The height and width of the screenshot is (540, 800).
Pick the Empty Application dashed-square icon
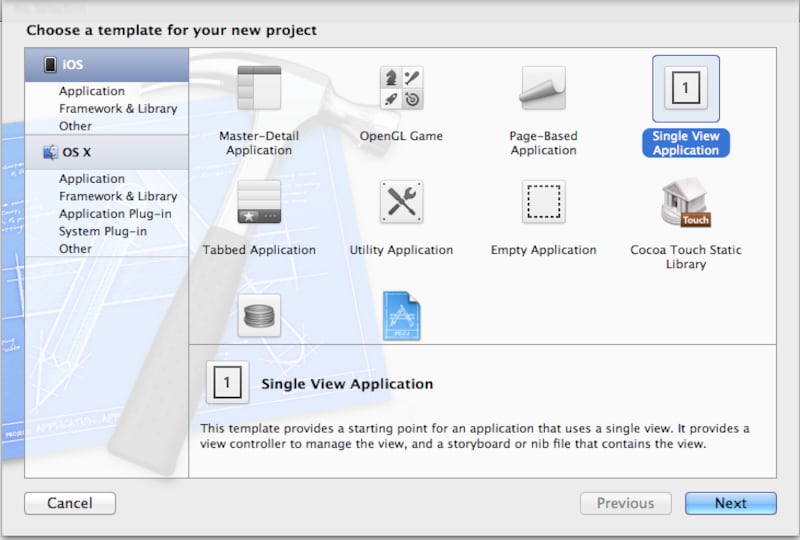point(543,202)
